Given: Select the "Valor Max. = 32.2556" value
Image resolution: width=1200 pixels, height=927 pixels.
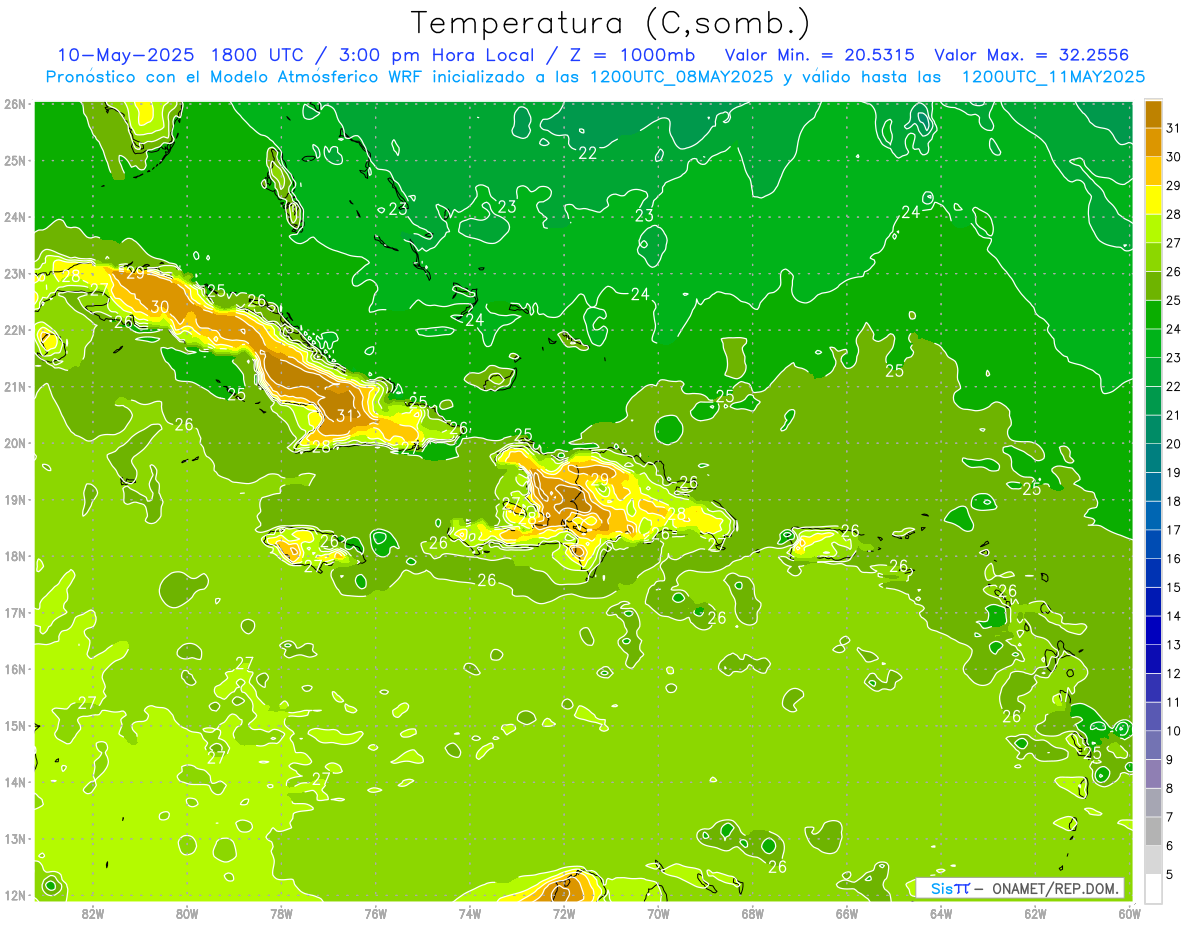Looking at the screenshot, I should click(x=1031, y=55).
